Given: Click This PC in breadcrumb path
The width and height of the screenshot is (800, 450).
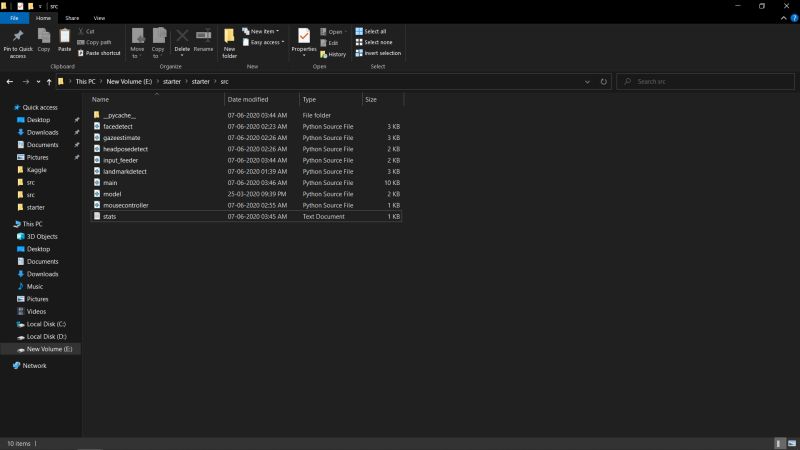Looking at the screenshot, I should pos(85,82).
